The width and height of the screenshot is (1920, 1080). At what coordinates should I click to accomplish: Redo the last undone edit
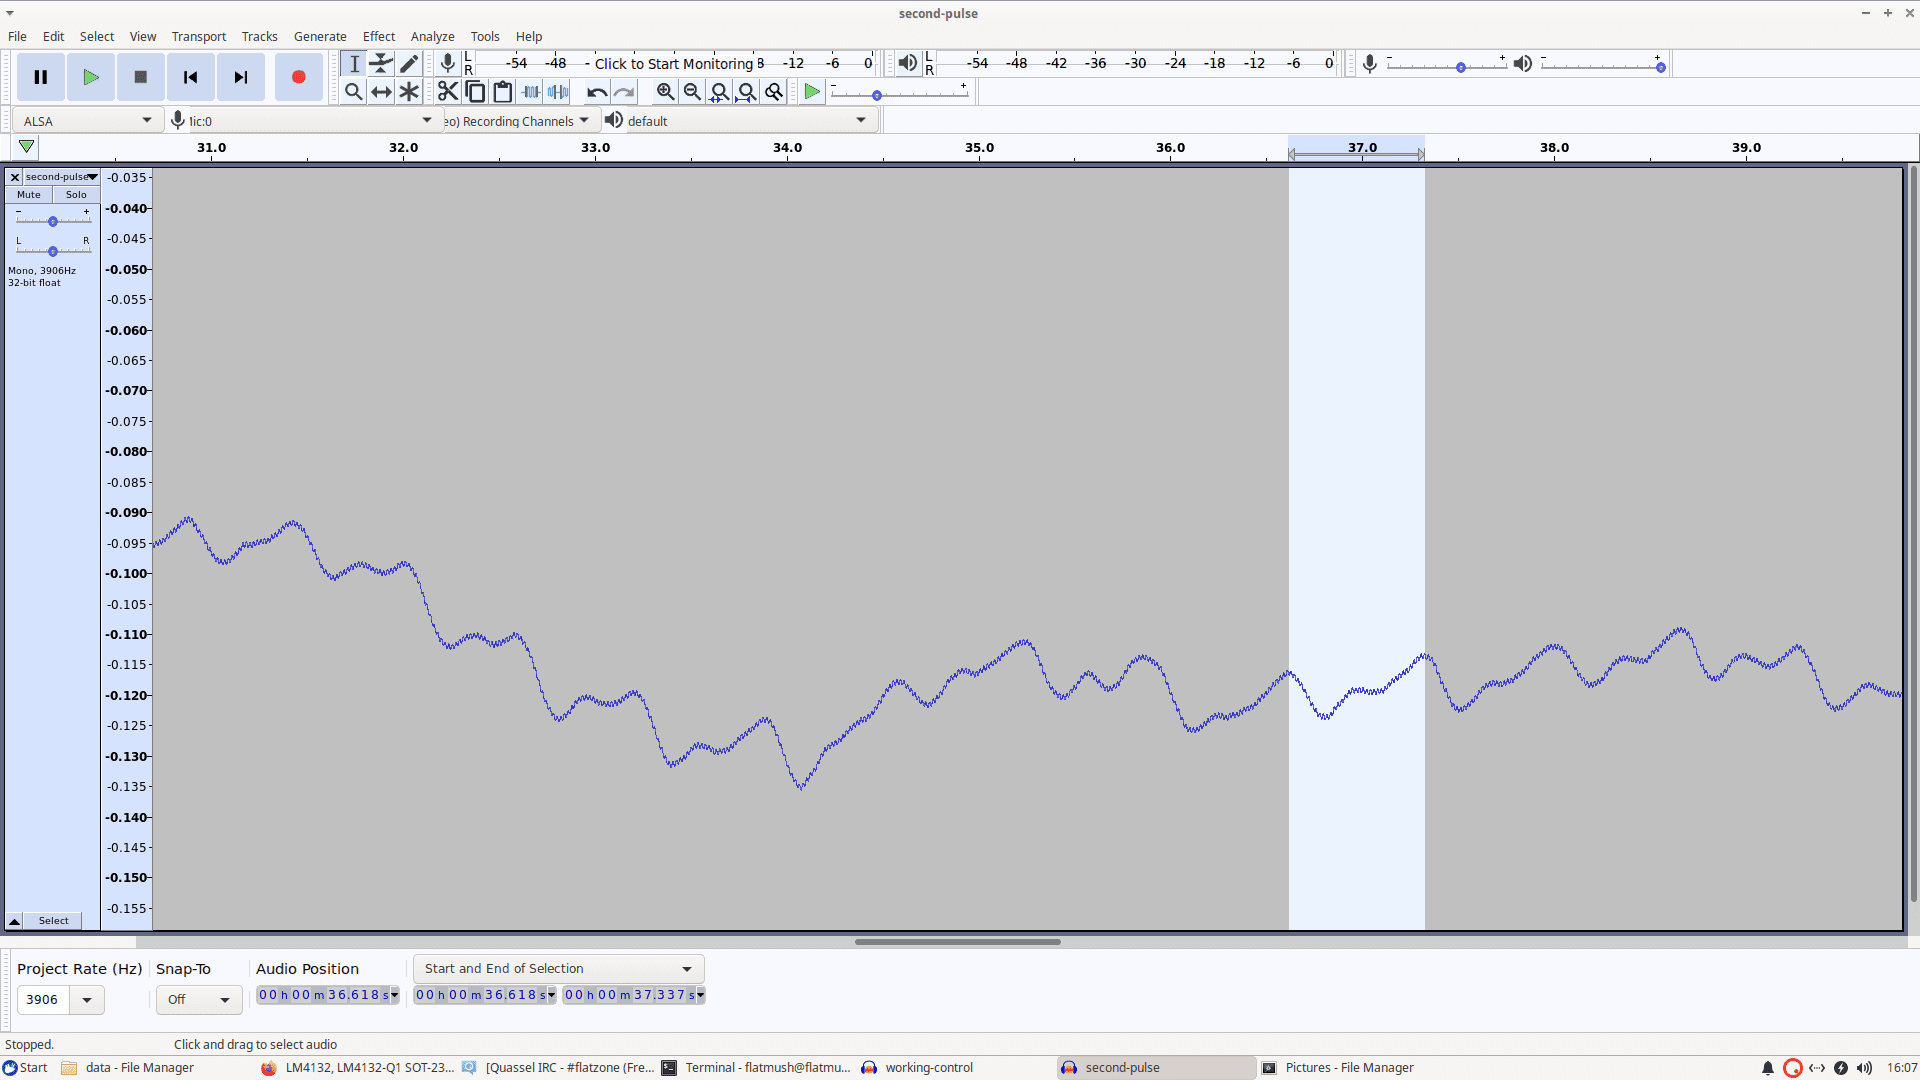point(624,92)
